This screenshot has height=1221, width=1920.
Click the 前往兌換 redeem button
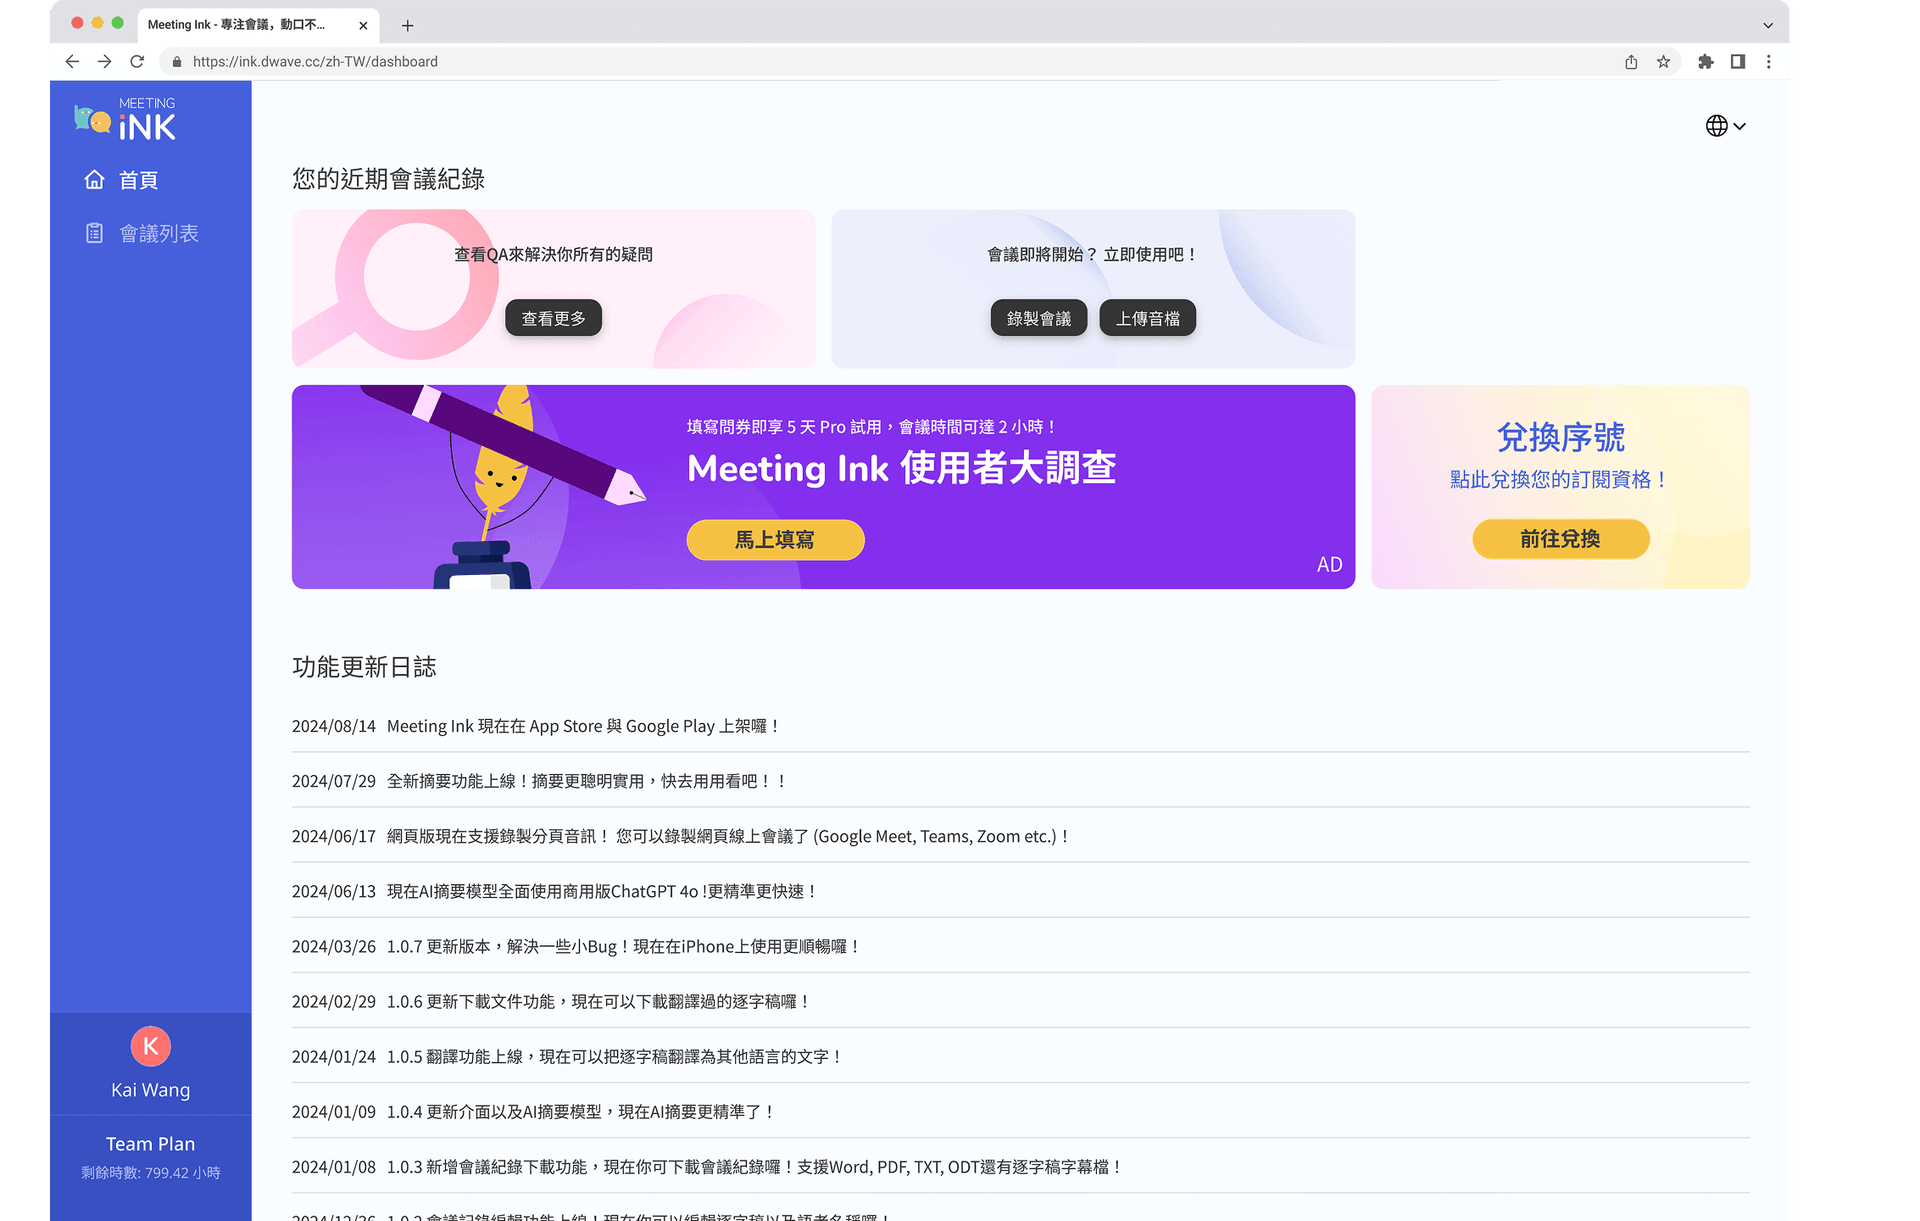pyautogui.click(x=1560, y=539)
